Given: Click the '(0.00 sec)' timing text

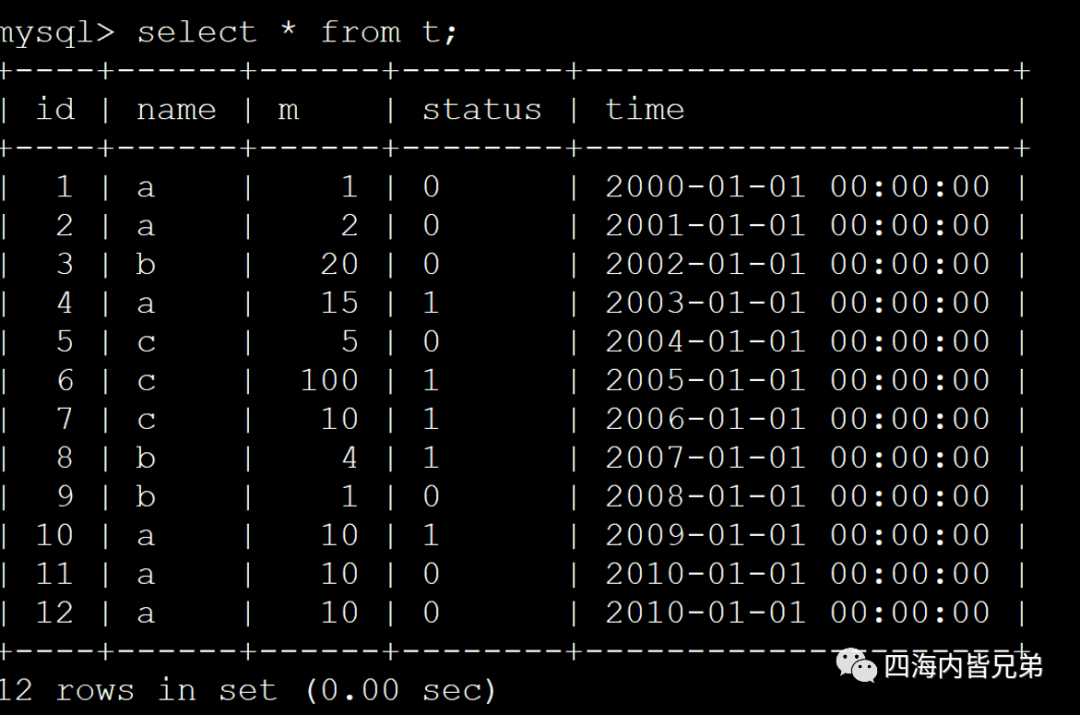Looking at the screenshot, I should (400, 690).
